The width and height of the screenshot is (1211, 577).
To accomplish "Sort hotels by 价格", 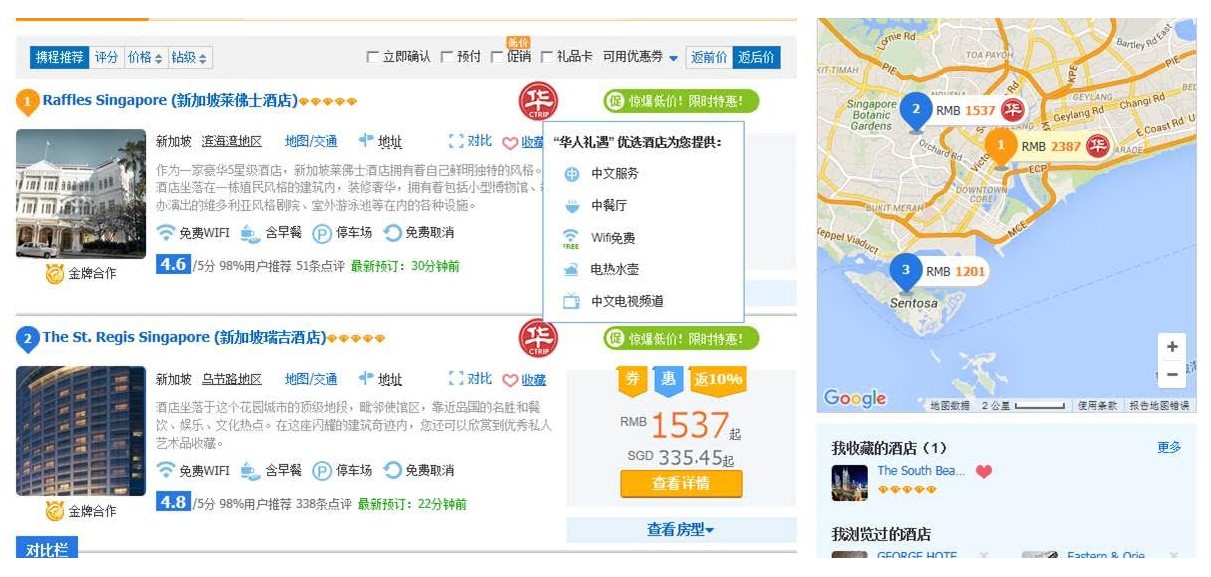I will (145, 58).
